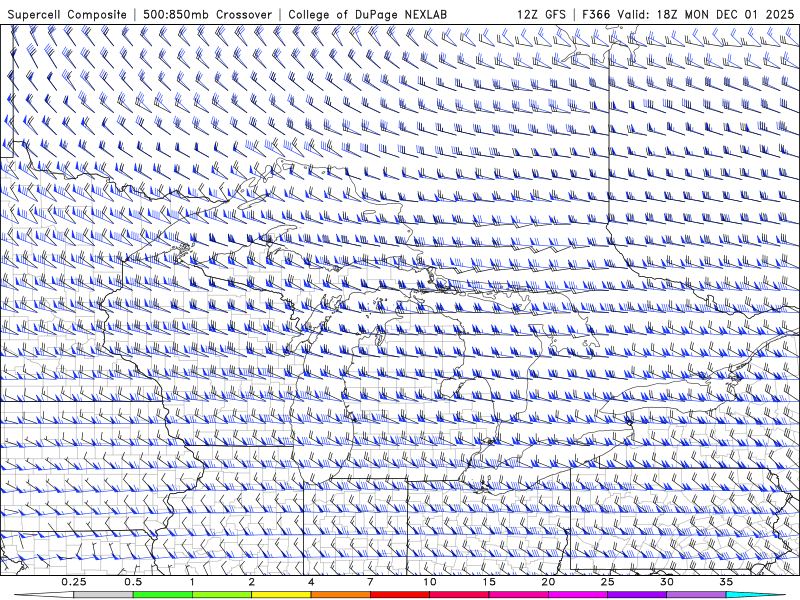The image size is (800, 600).
Task: Click the 15 value on the color scale
Action: click(489, 582)
